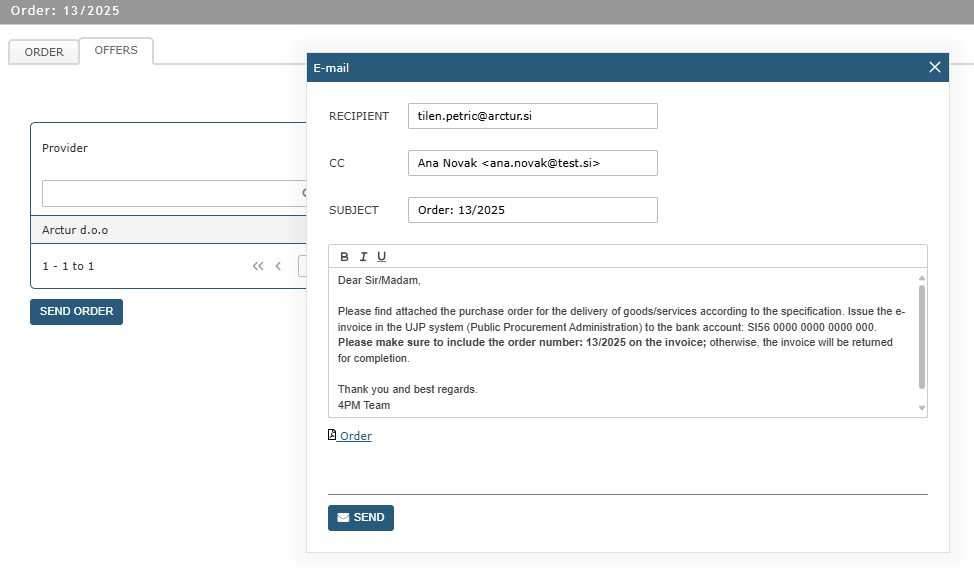Select the OFFERS tab
974x584 pixels.
click(x=116, y=50)
